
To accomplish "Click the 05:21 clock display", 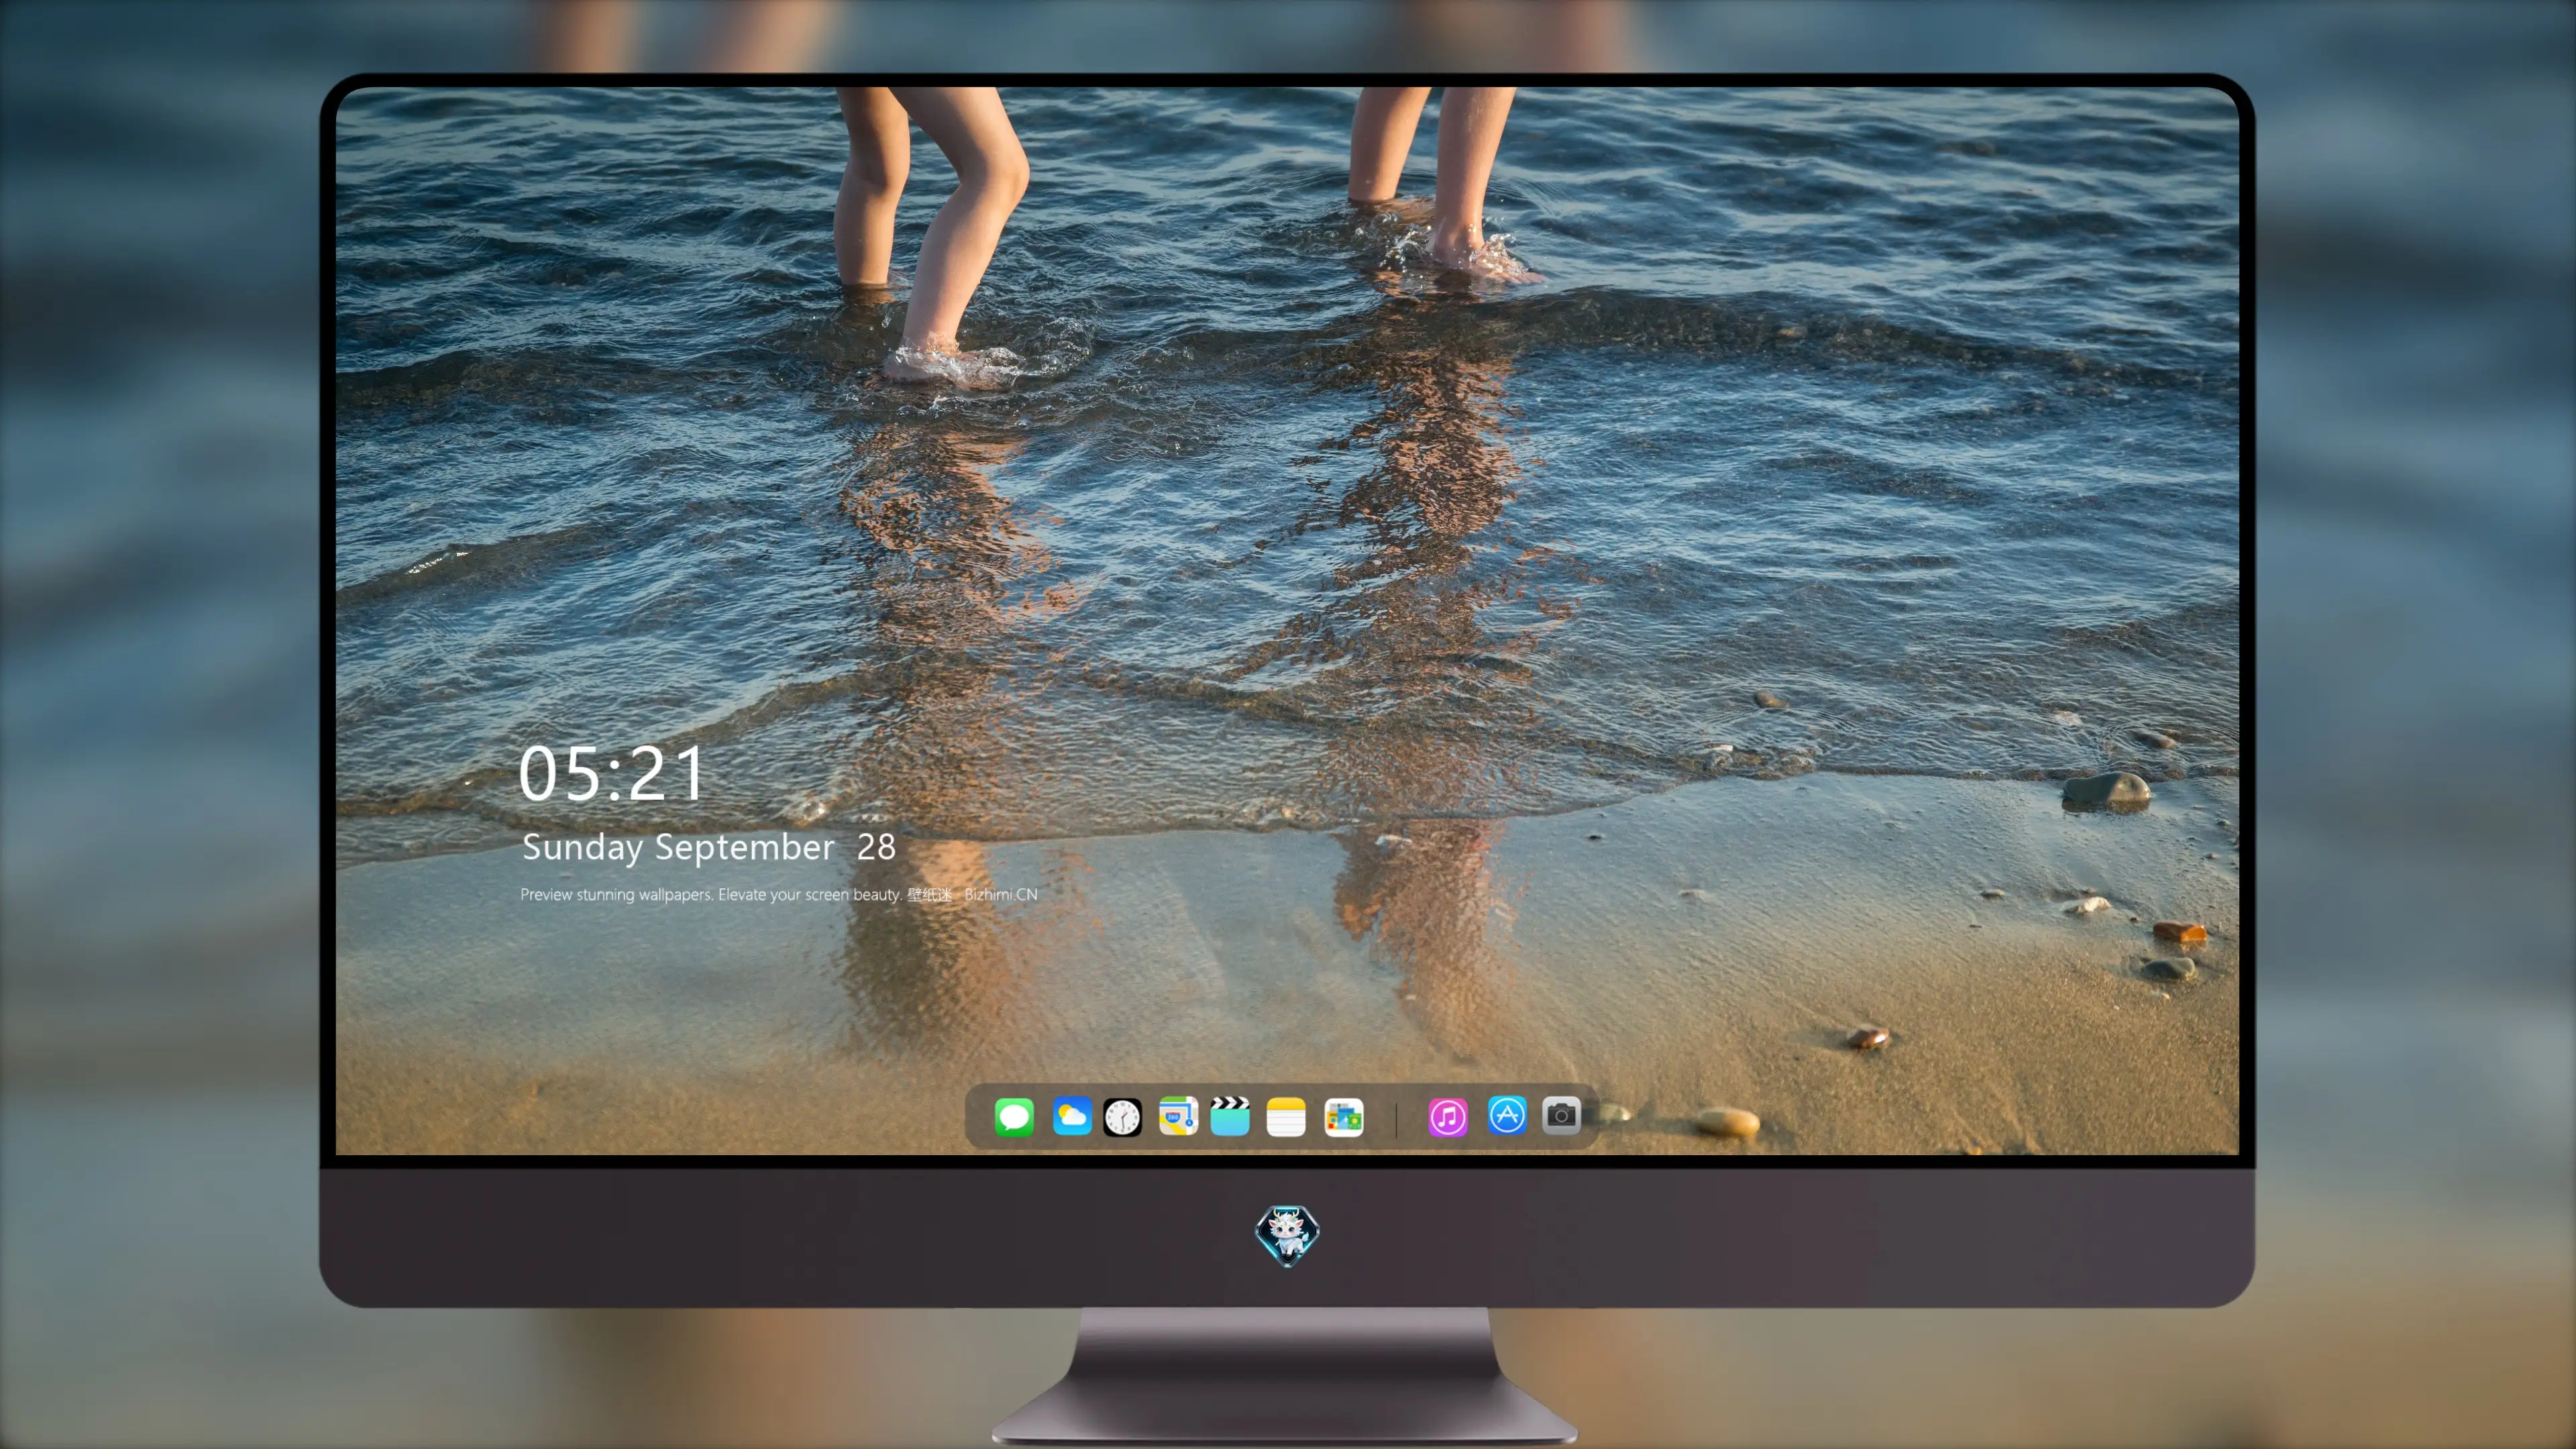I will coord(612,774).
